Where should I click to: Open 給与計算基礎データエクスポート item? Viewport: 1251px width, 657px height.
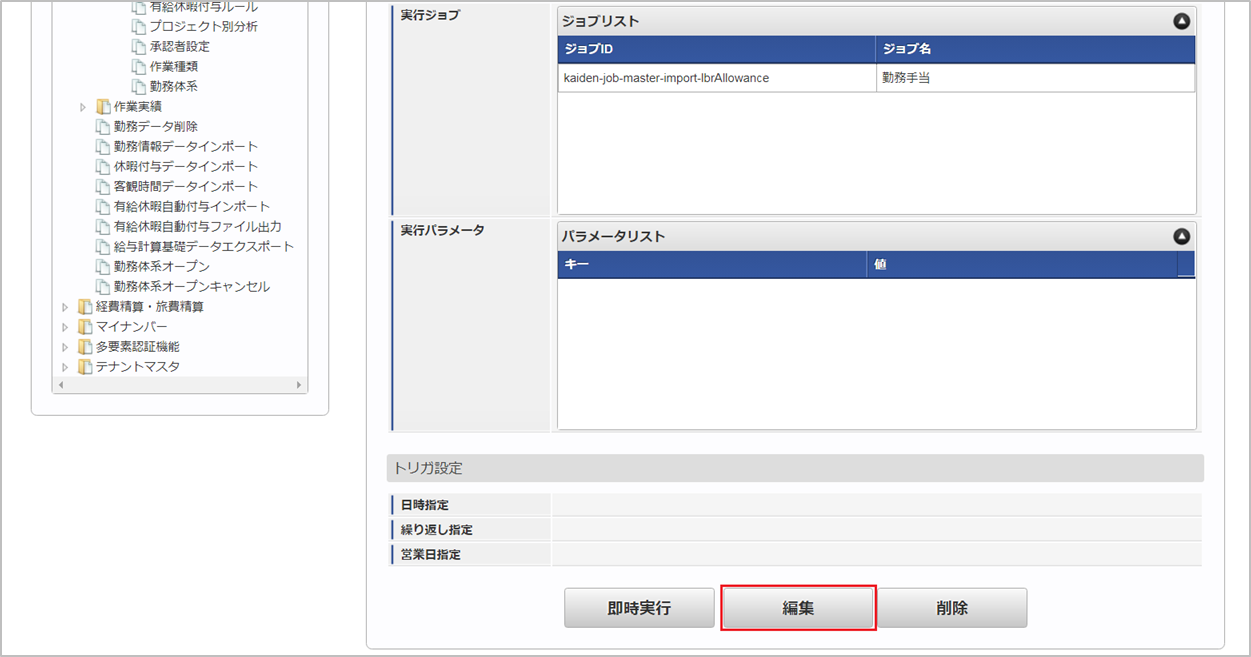coord(204,247)
